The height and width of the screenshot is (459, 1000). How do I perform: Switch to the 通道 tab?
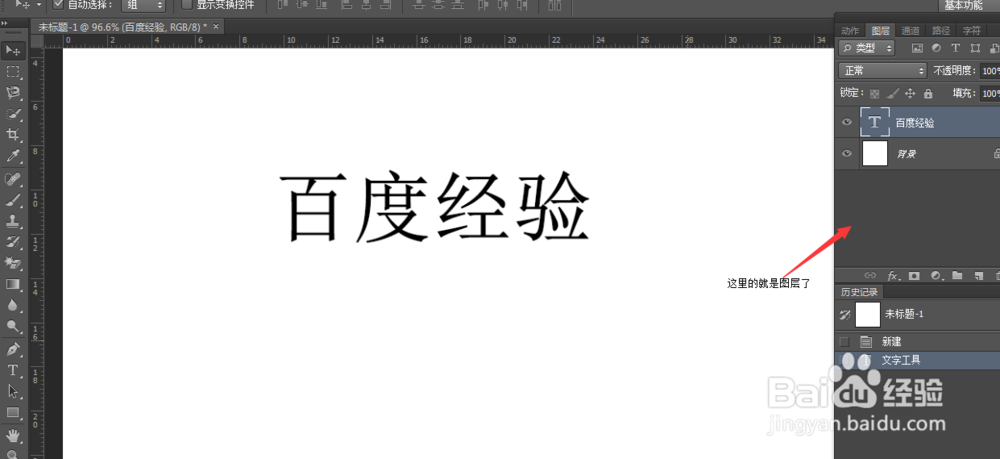910,31
